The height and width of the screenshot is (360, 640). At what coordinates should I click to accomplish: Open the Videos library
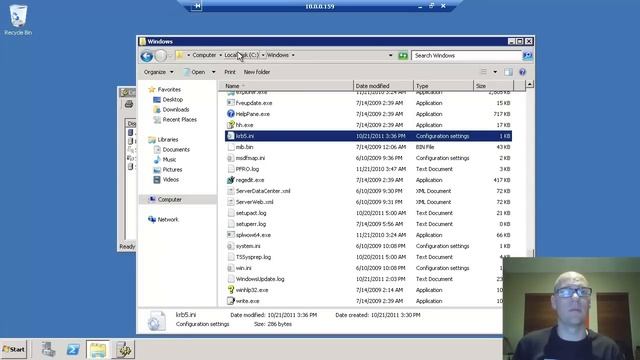(170, 180)
